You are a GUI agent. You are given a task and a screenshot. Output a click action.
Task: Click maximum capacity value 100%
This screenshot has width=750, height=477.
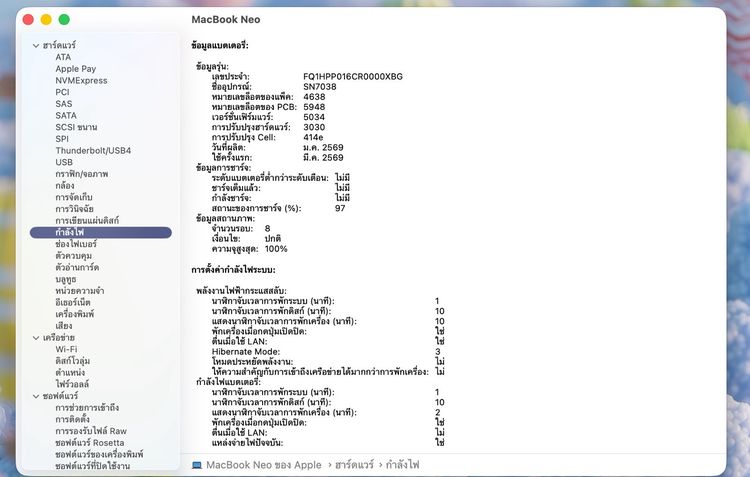[276, 249]
